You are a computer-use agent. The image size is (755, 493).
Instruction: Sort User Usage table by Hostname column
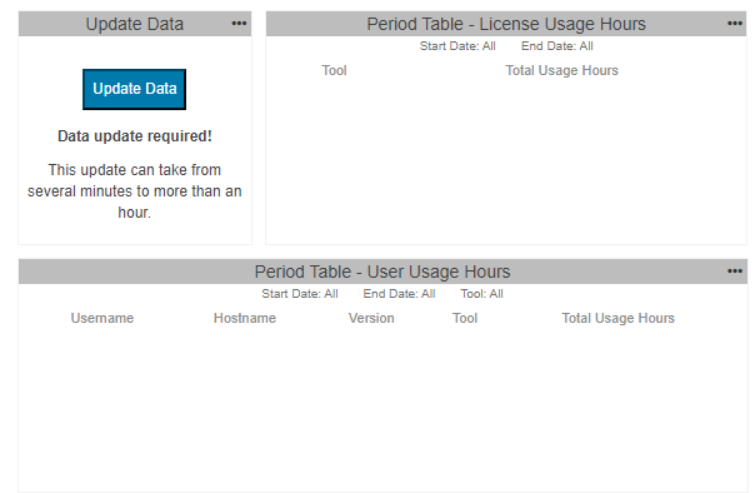(x=245, y=318)
